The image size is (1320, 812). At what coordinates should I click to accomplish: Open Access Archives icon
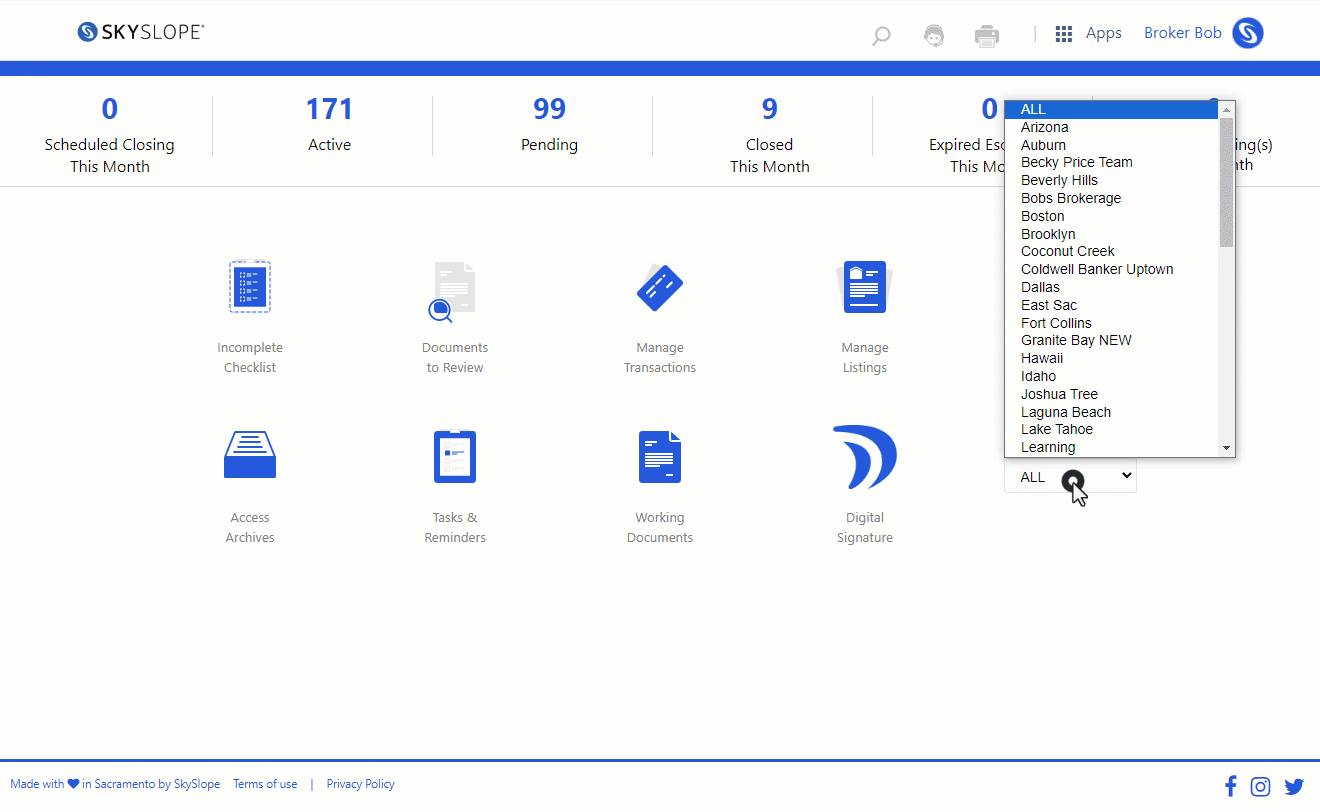[x=250, y=455]
